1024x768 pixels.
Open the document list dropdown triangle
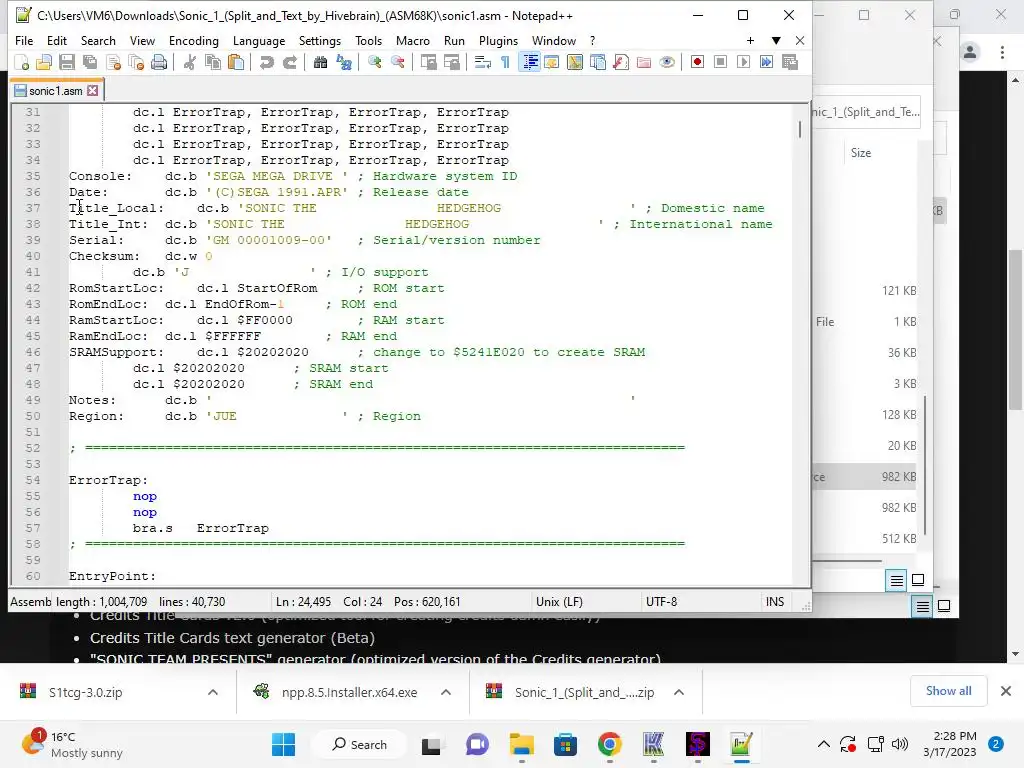776,40
